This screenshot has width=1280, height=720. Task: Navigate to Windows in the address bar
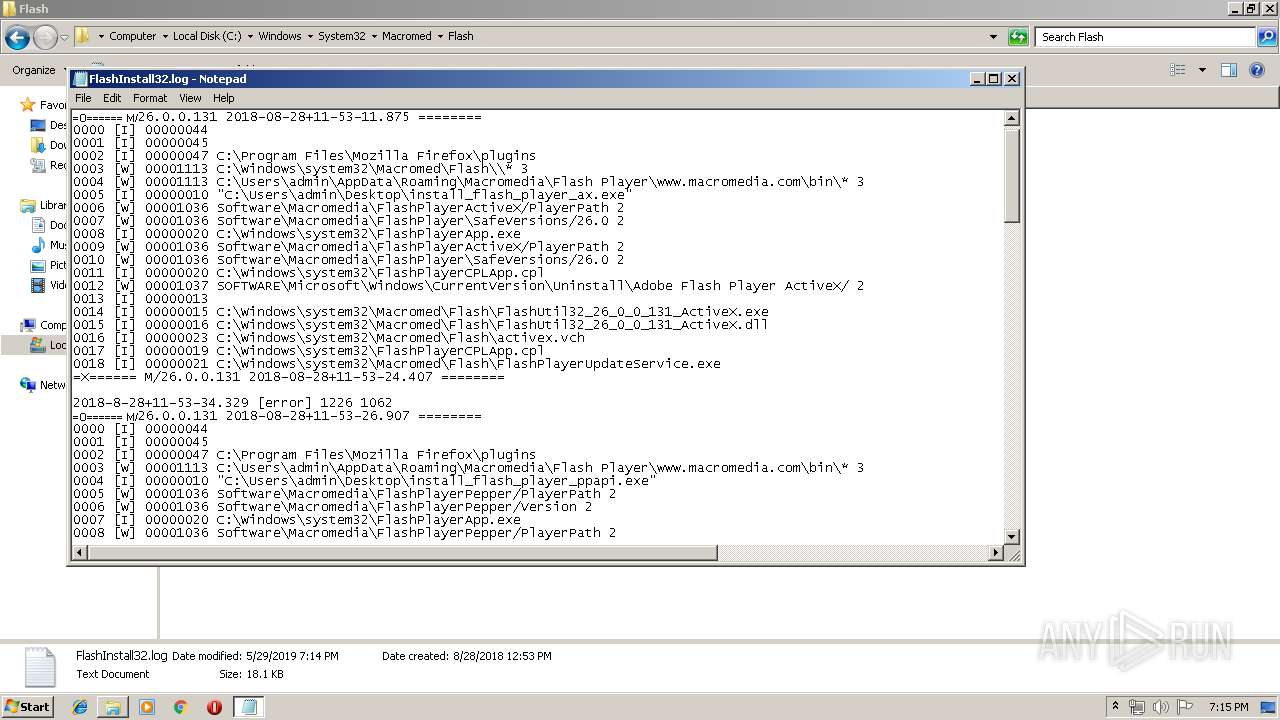pos(280,36)
